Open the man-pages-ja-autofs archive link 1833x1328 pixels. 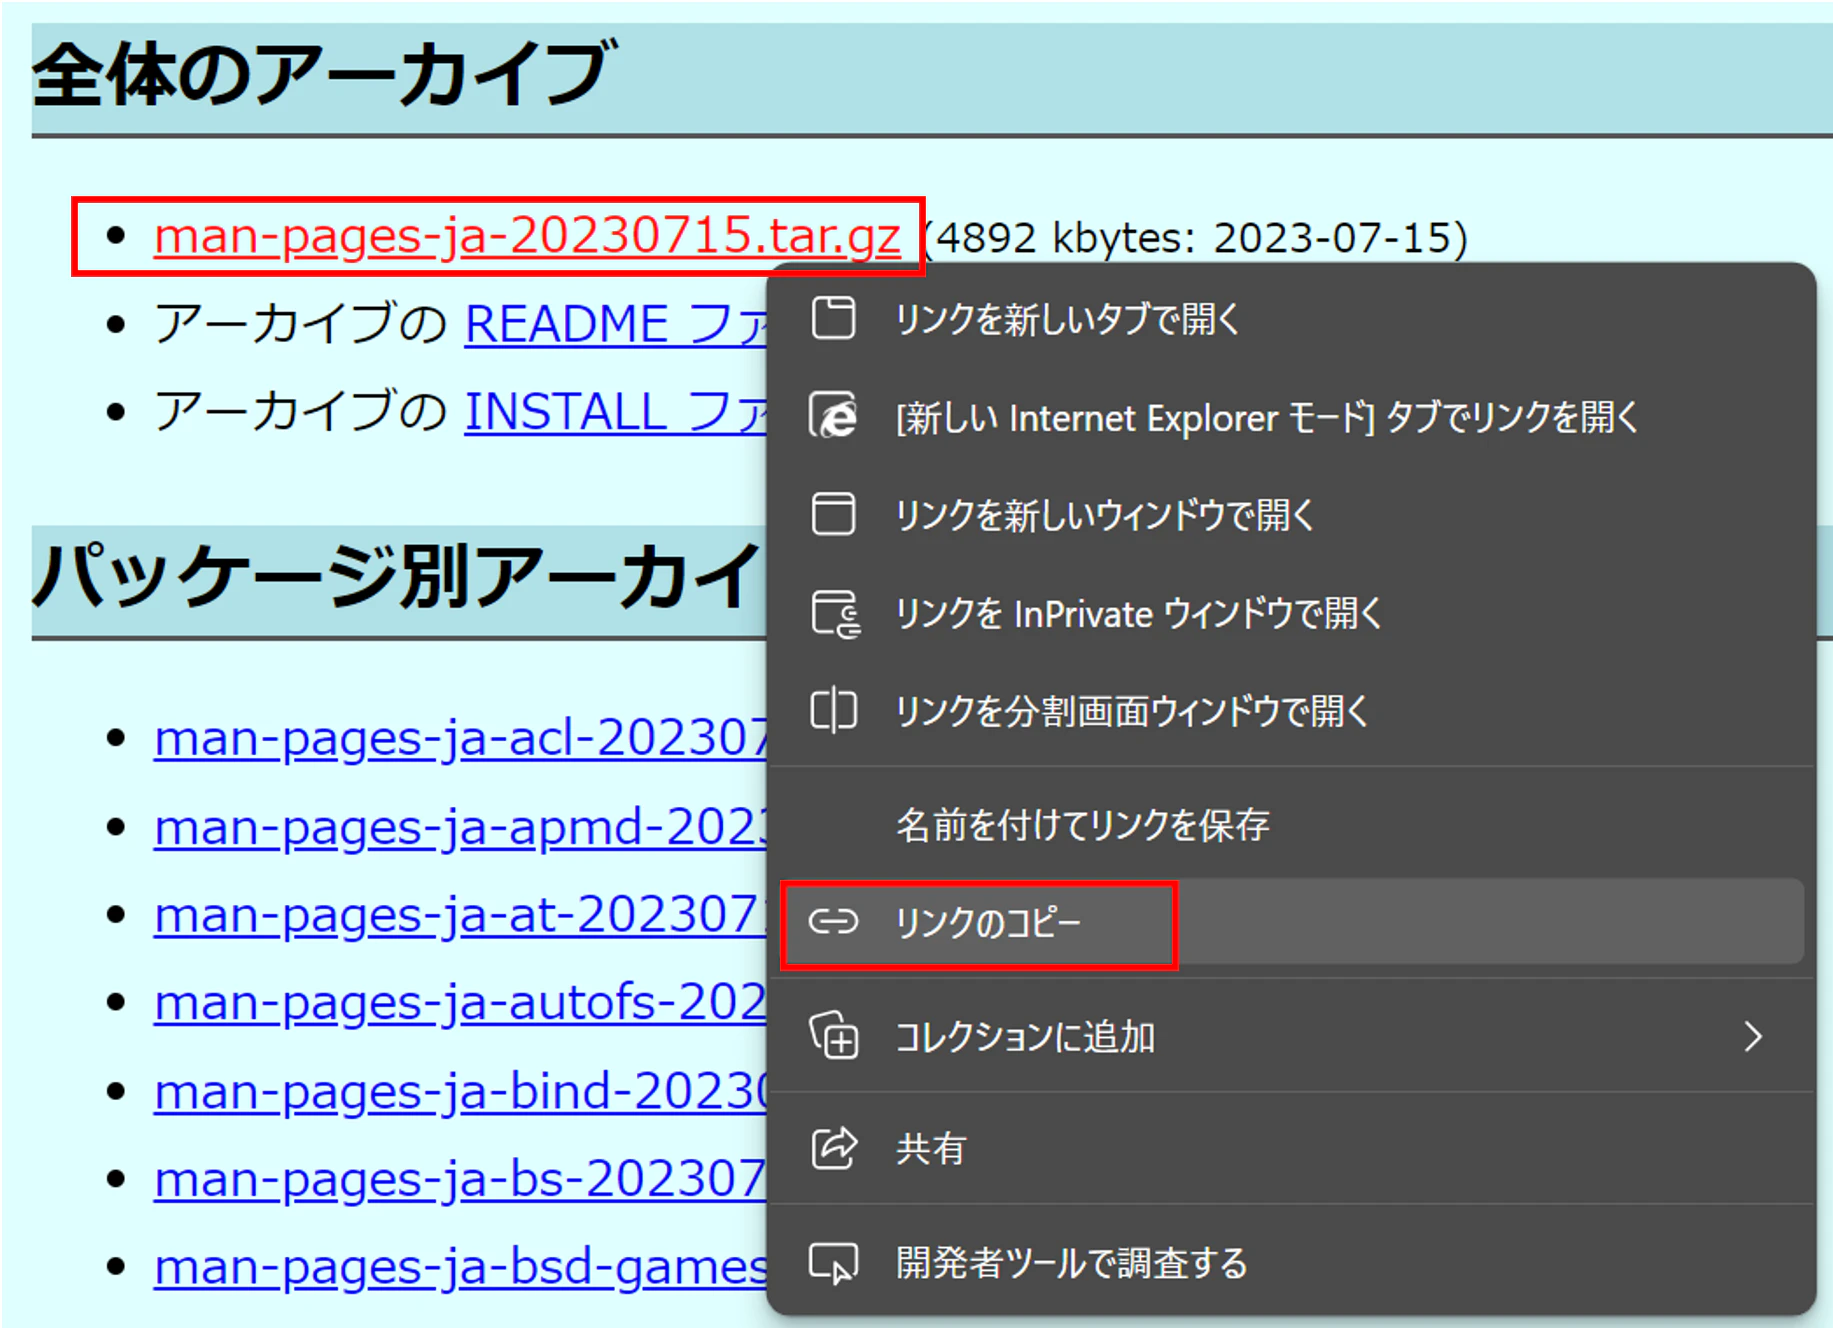pyautogui.click(x=460, y=1003)
